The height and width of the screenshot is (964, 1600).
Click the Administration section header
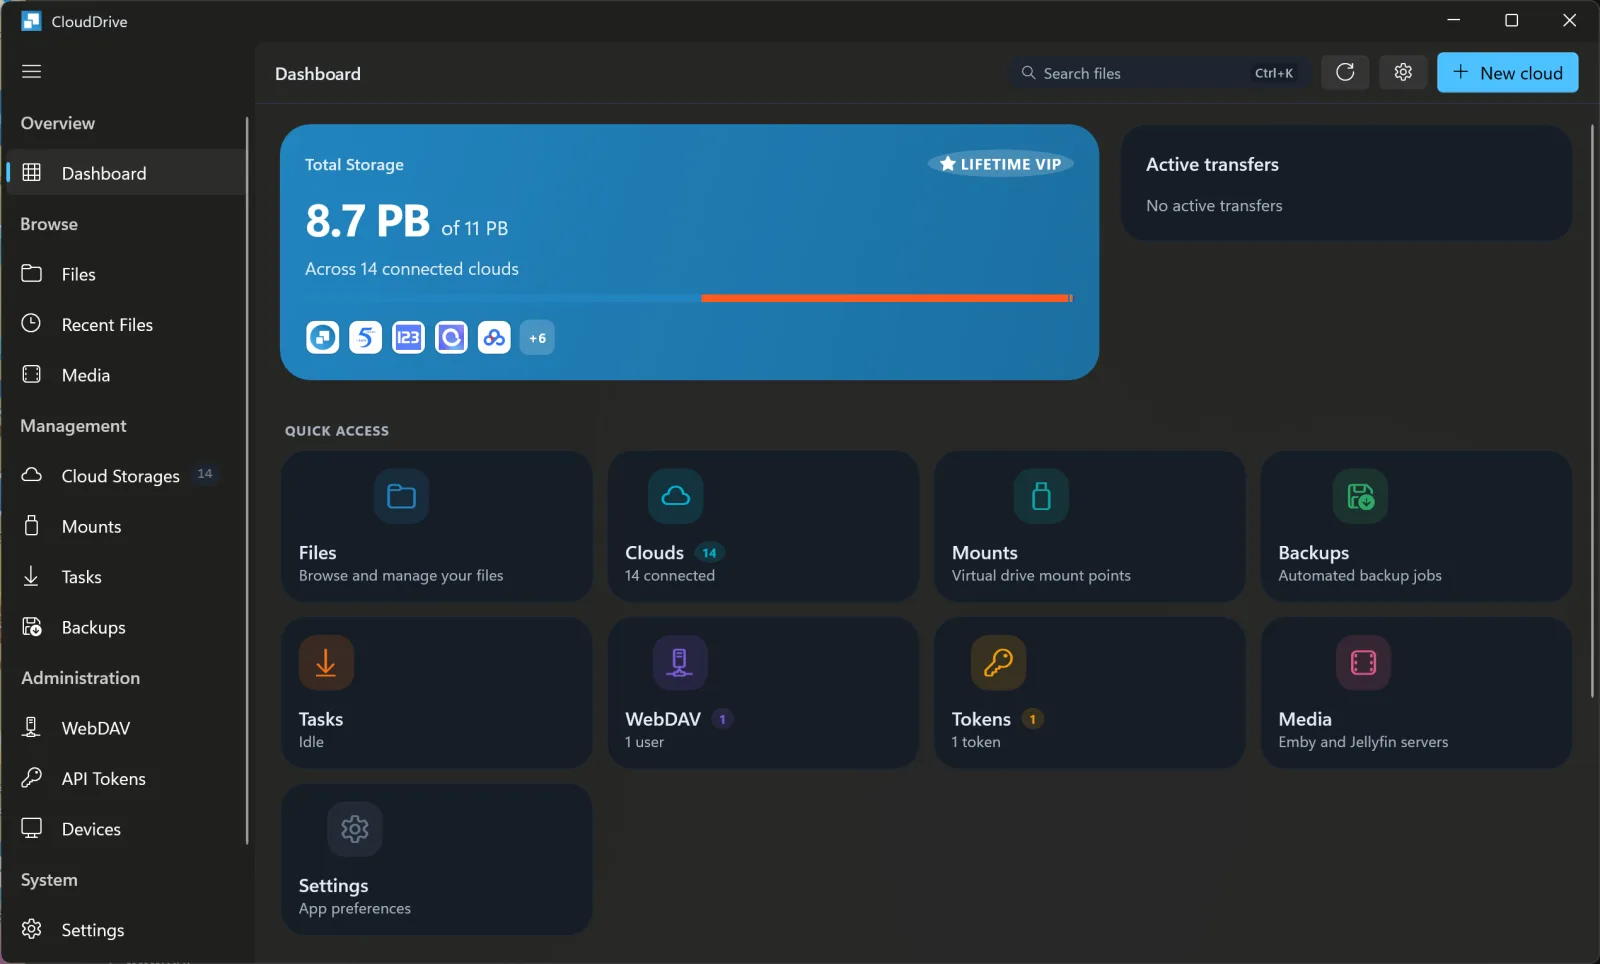(x=81, y=678)
